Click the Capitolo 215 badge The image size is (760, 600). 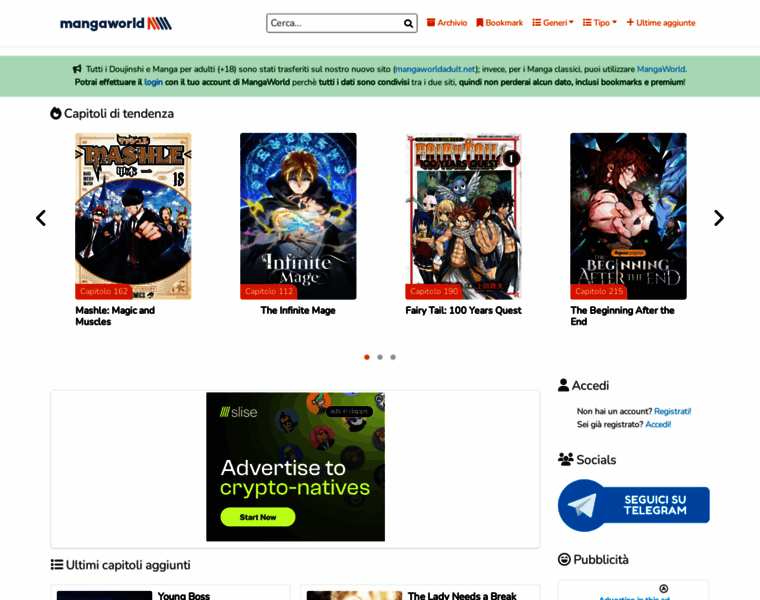coord(599,291)
